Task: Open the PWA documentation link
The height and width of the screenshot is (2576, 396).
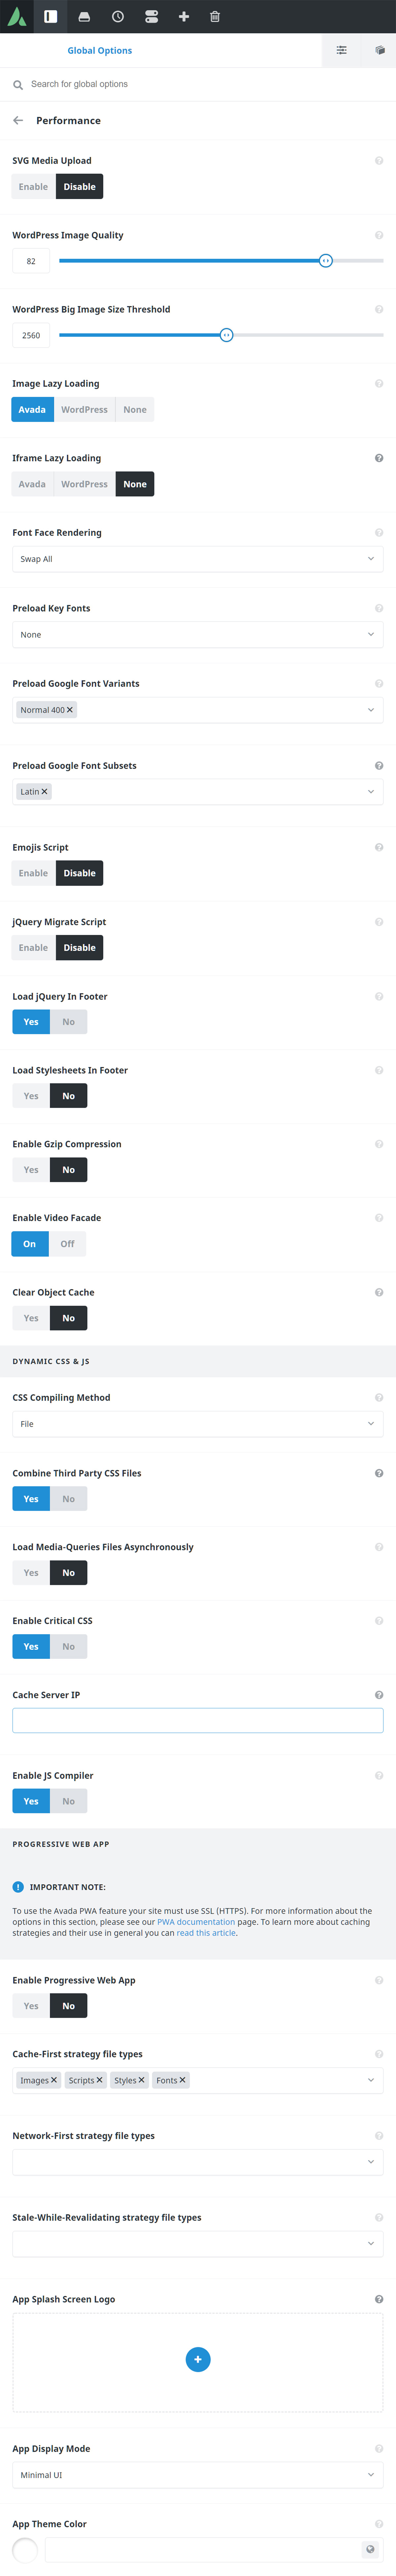Action: click(196, 1922)
